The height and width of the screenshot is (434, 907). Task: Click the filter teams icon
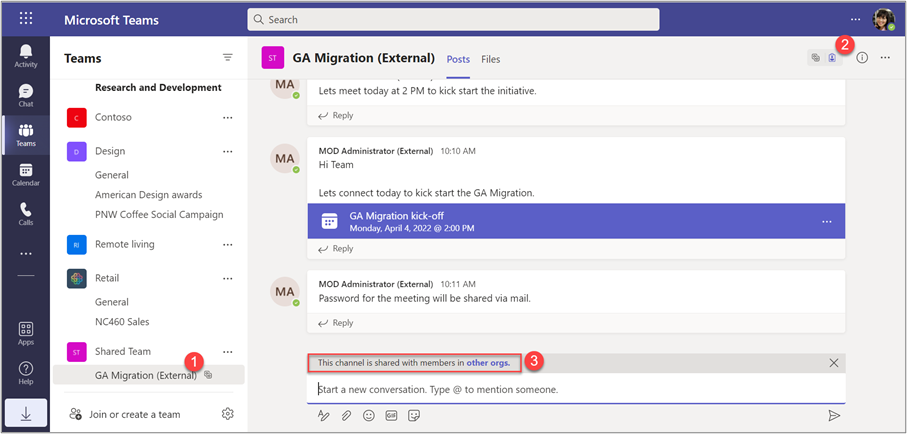[x=228, y=58]
